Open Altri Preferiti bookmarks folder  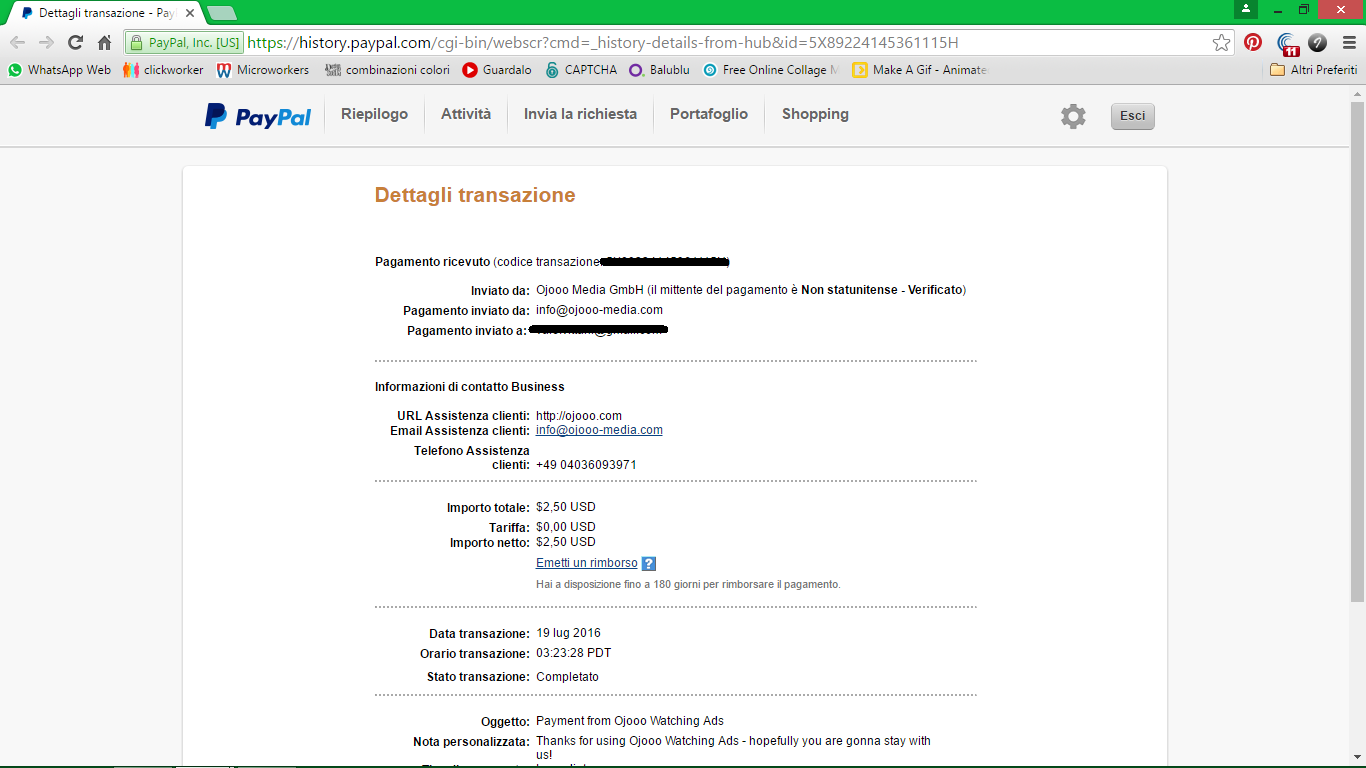click(x=1313, y=70)
